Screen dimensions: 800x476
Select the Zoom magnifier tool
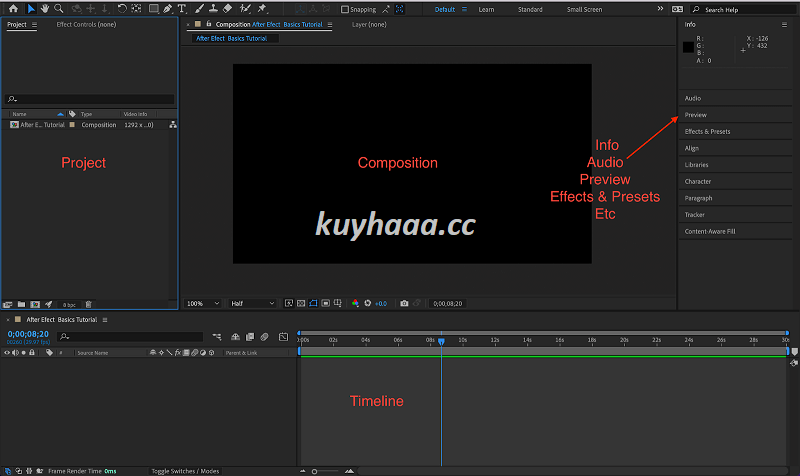(59, 9)
